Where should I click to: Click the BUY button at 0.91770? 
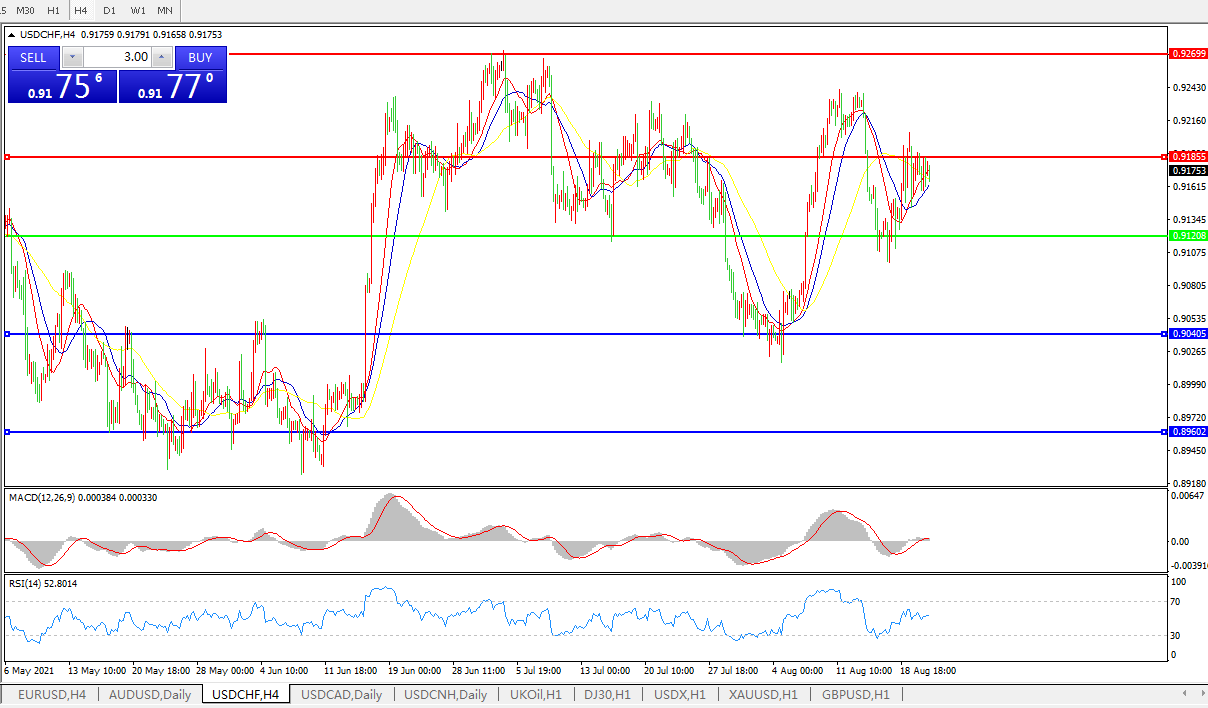click(x=200, y=58)
